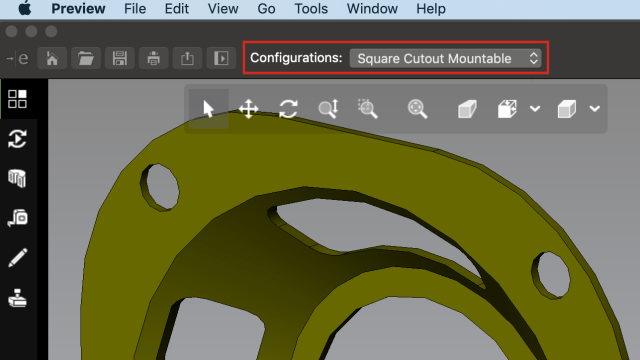Open the Tools menu
The height and width of the screenshot is (360, 640).
click(x=311, y=9)
